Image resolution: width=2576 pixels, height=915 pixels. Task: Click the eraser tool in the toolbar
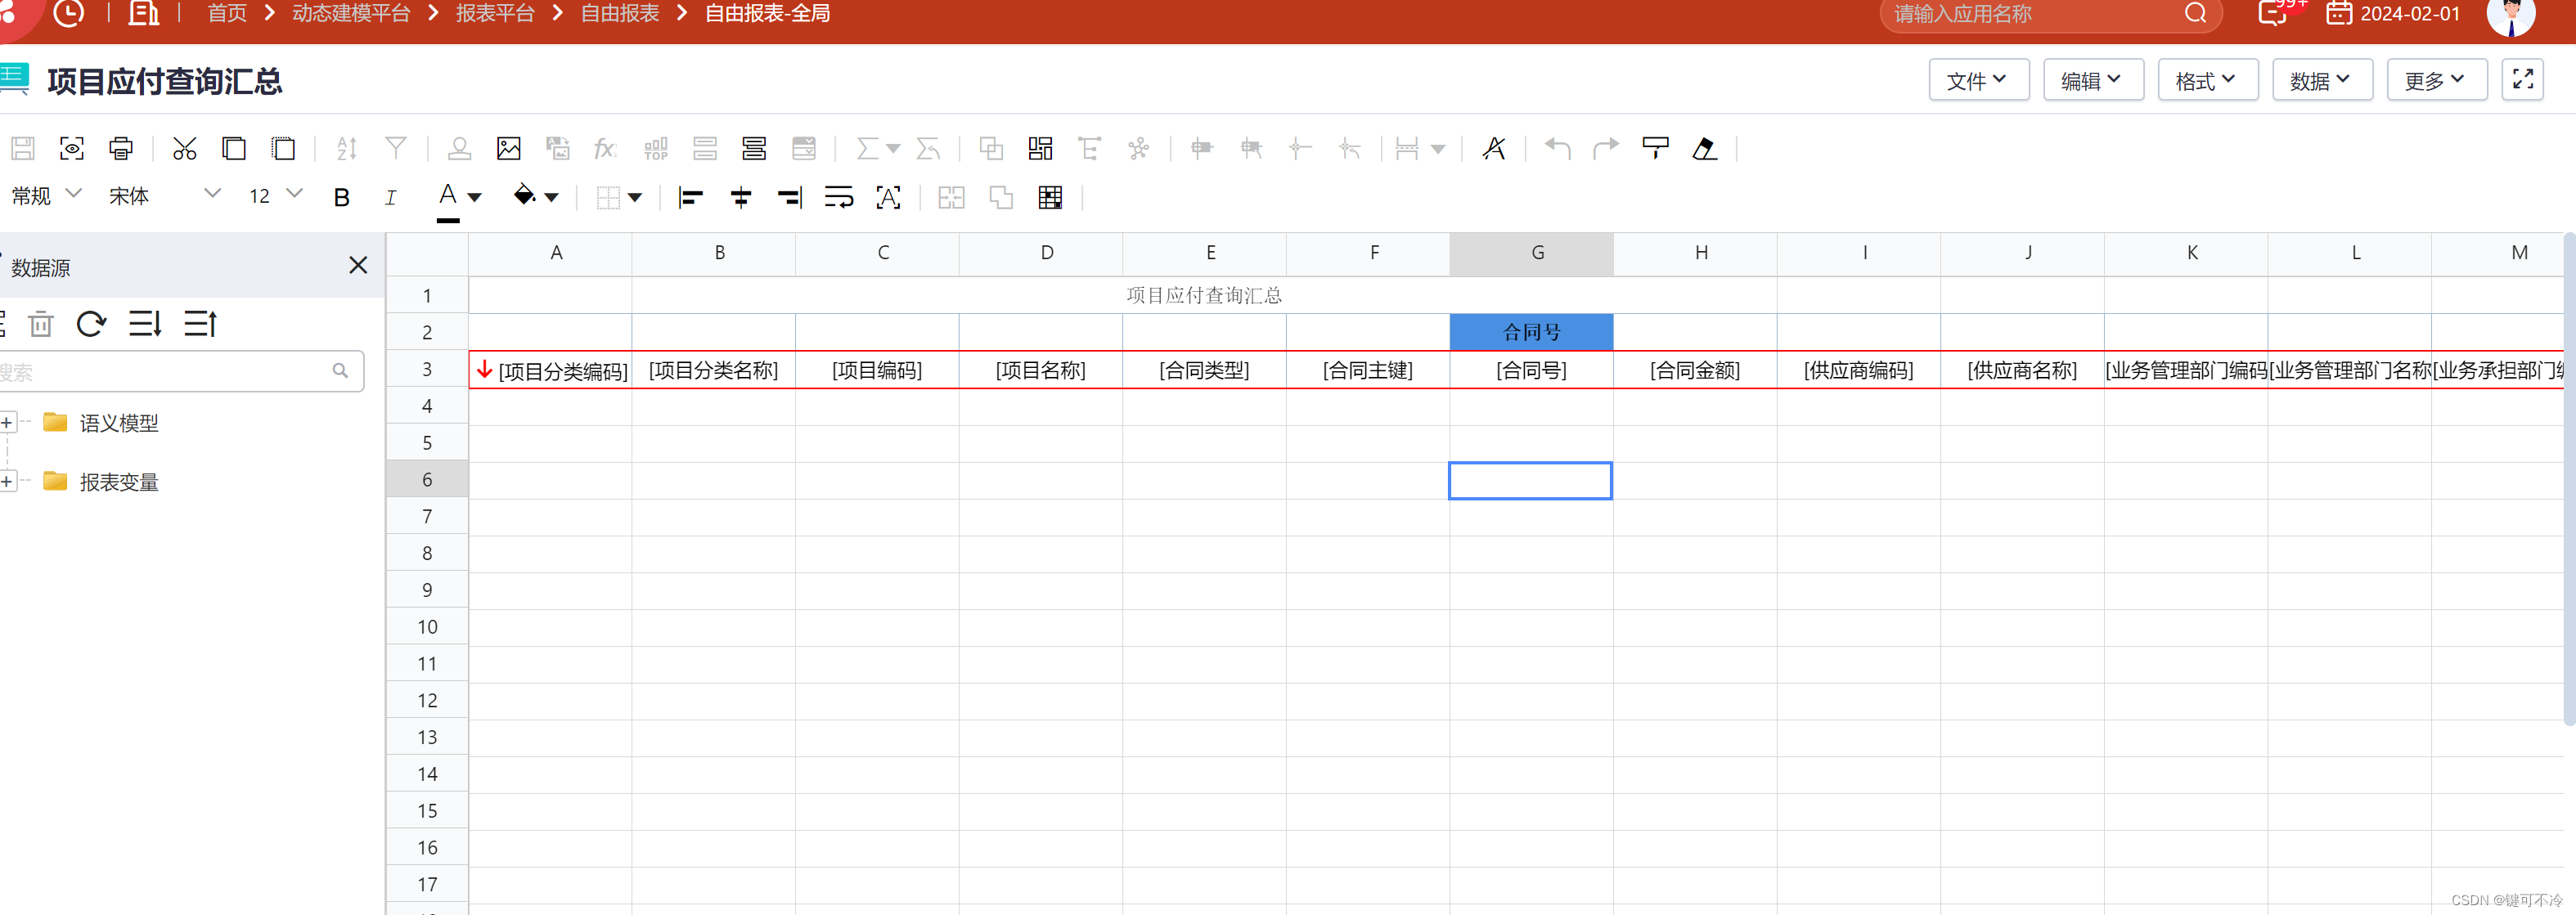[1706, 148]
